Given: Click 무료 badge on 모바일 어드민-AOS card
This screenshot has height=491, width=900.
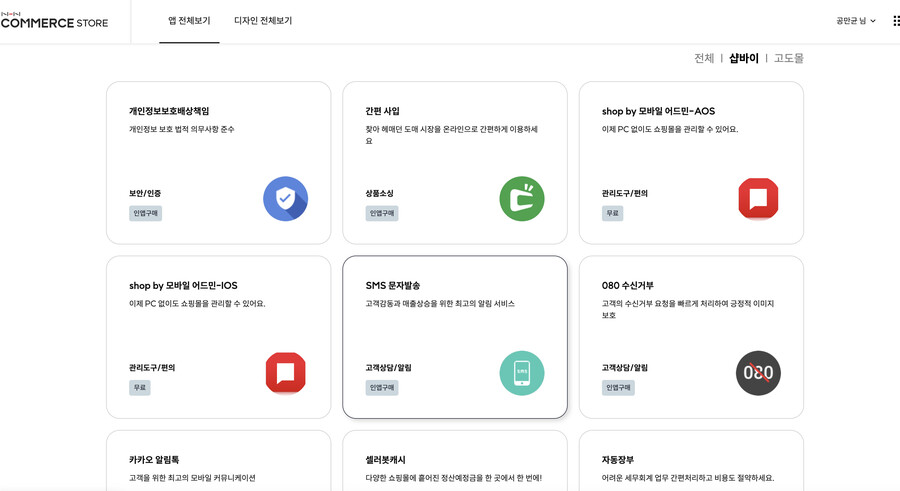Looking at the screenshot, I should click(612, 213).
